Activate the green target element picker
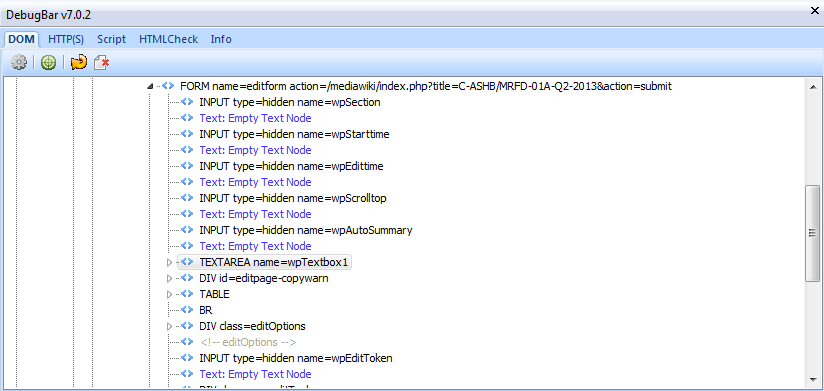824x391 pixels. pos(48,63)
